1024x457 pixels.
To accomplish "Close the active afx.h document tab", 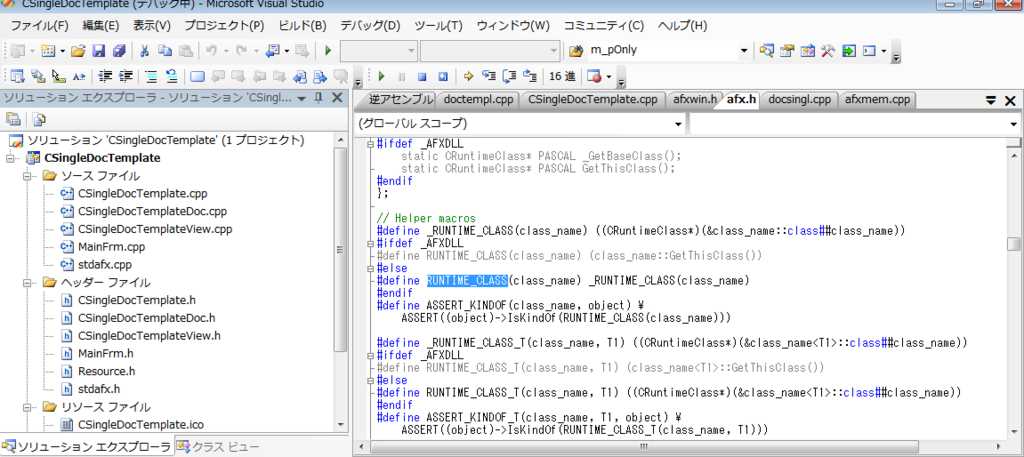I will [1010, 101].
